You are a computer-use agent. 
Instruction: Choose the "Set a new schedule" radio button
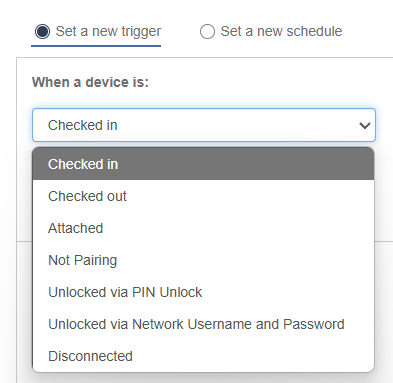pos(207,32)
